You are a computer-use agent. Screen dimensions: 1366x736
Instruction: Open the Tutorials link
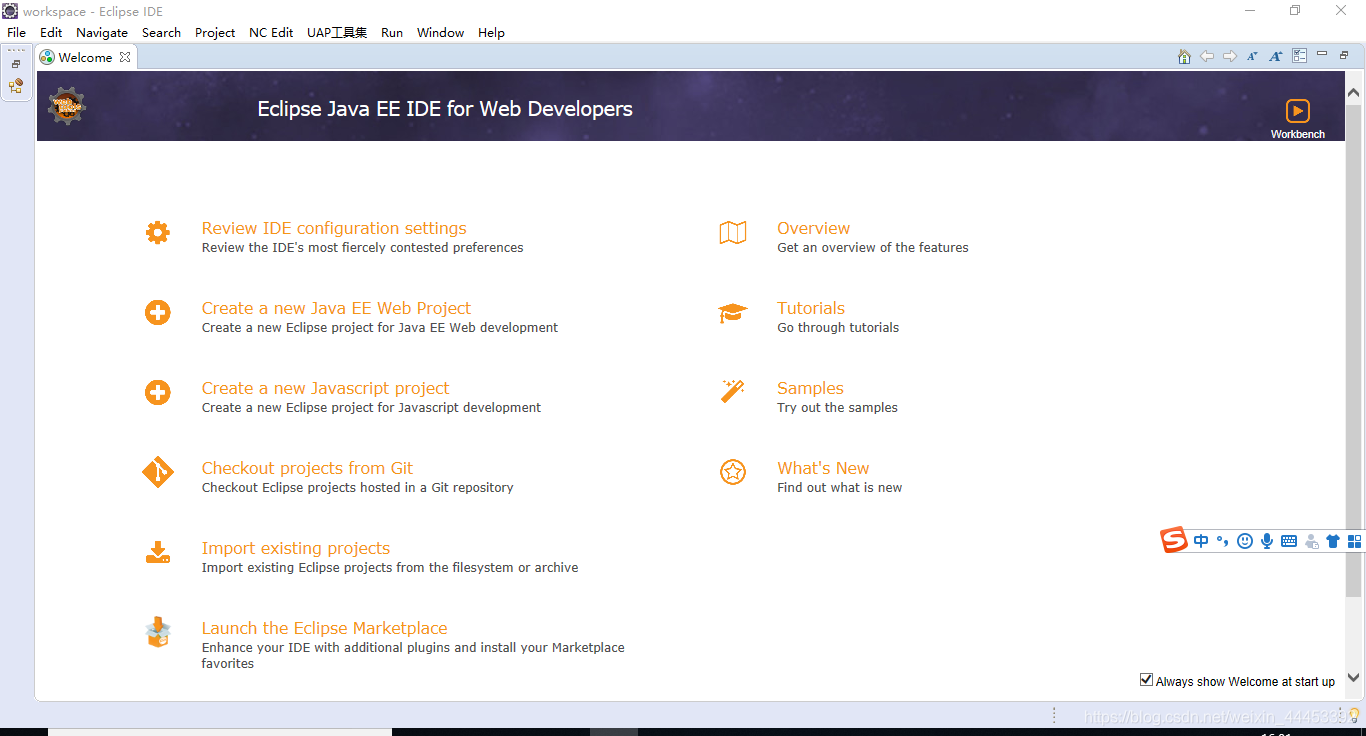click(811, 308)
